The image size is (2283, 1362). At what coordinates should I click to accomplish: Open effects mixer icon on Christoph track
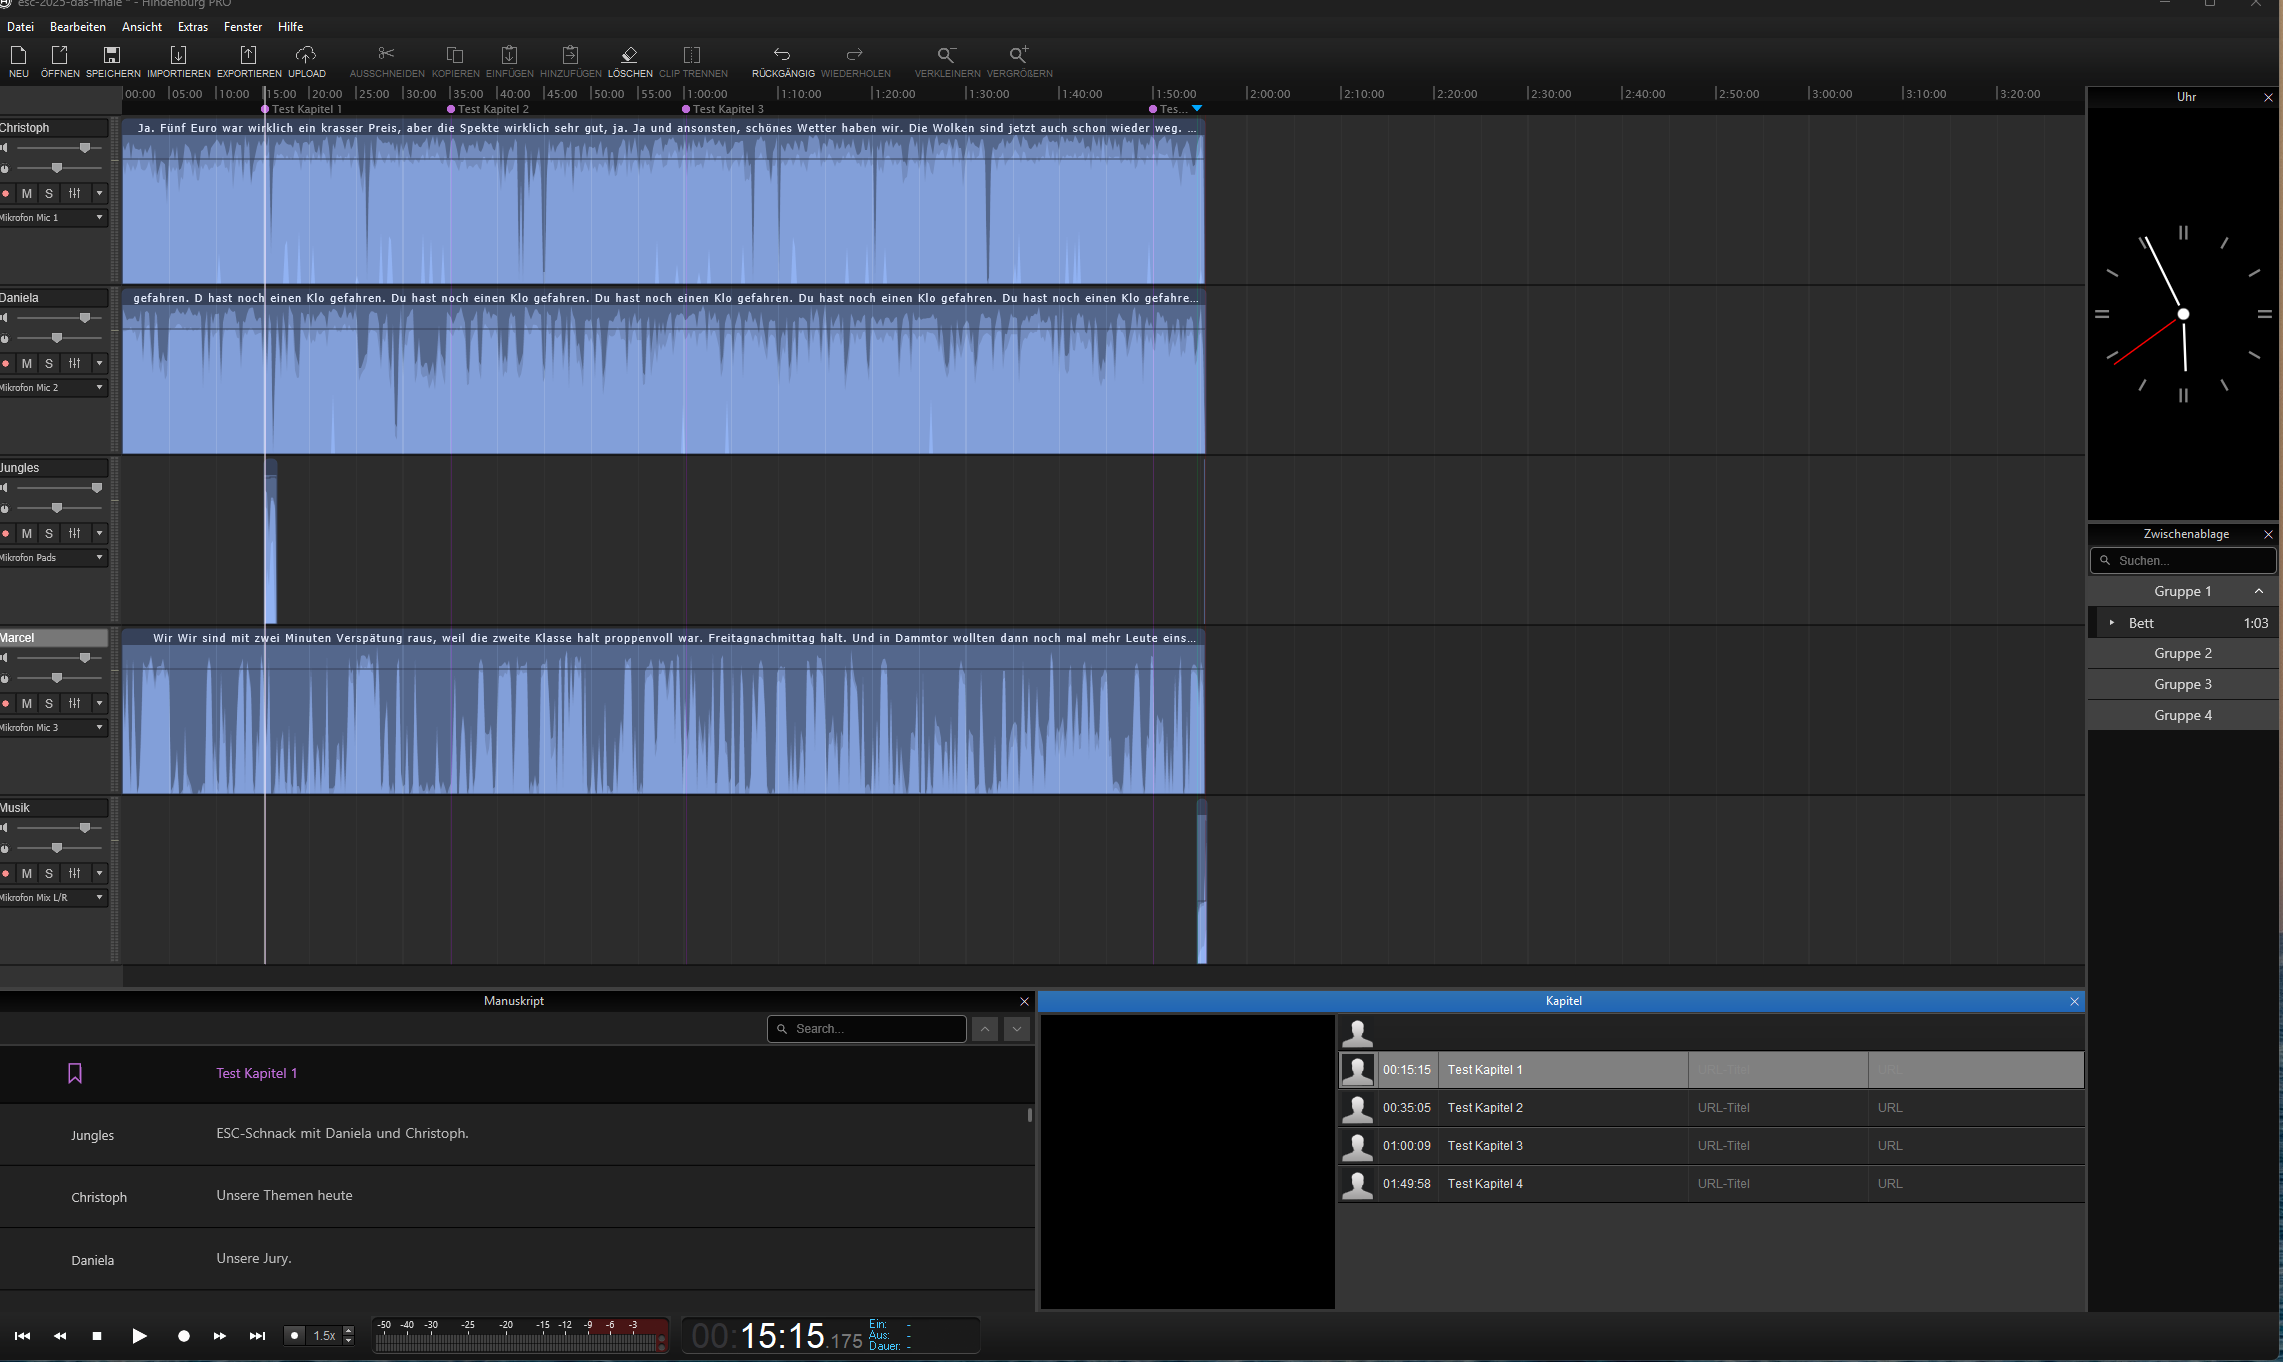pyautogui.click(x=74, y=193)
